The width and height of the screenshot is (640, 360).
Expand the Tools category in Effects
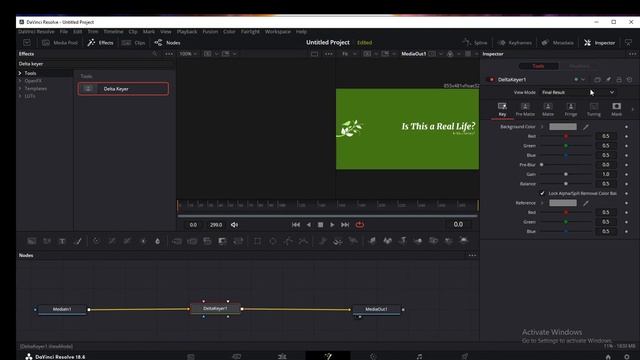(x=20, y=73)
